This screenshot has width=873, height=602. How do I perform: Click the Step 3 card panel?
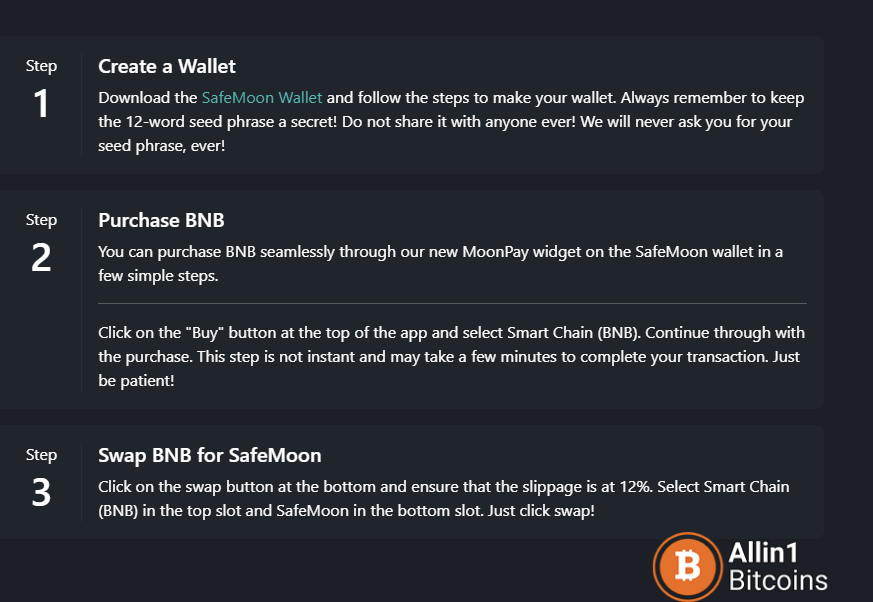click(x=411, y=482)
